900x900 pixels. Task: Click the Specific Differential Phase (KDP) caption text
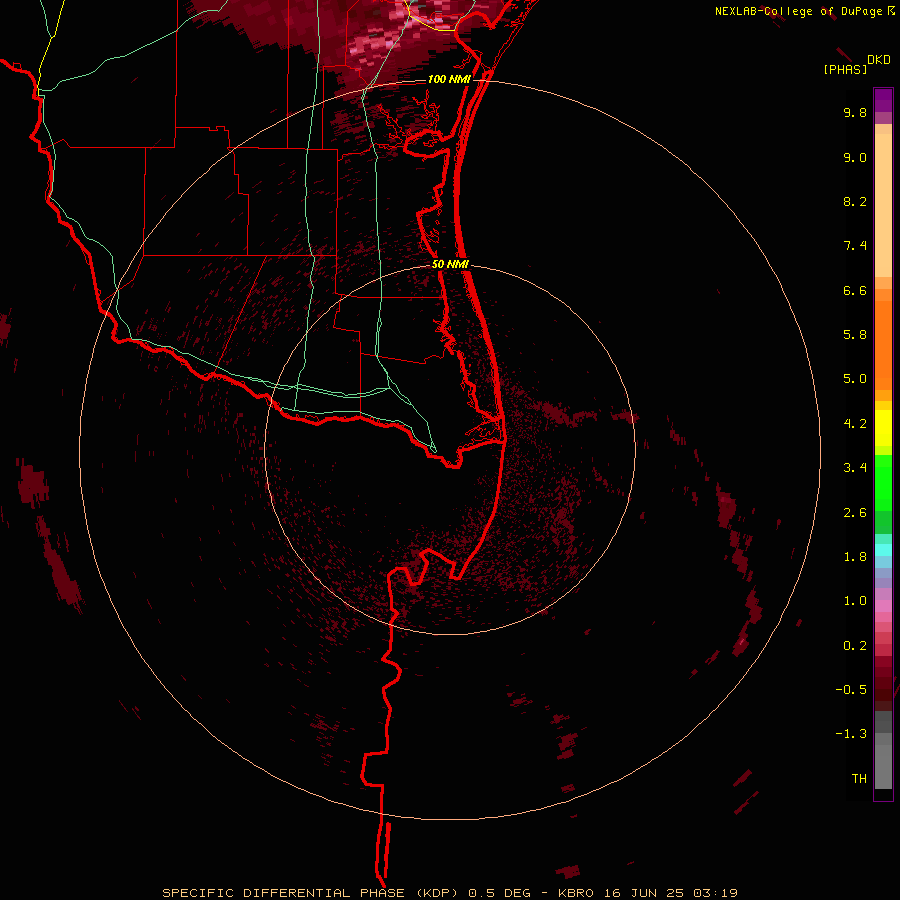tap(309, 893)
